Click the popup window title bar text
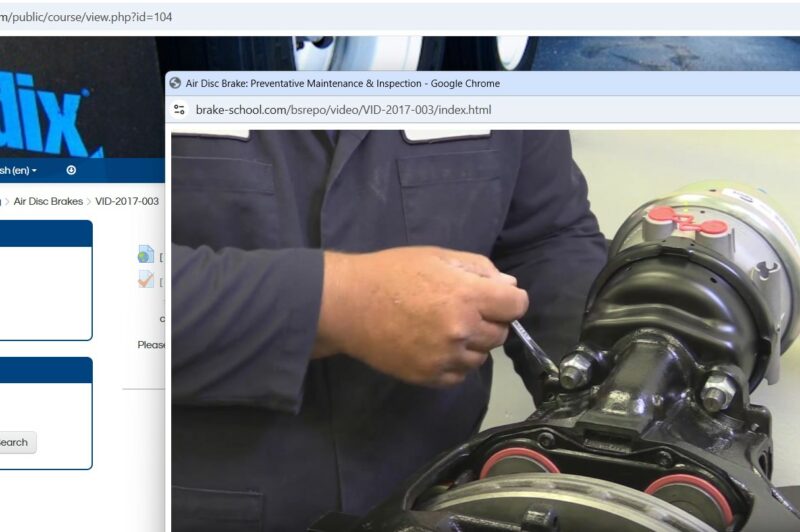Image resolution: width=800 pixels, height=532 pixels. [342, 83]
